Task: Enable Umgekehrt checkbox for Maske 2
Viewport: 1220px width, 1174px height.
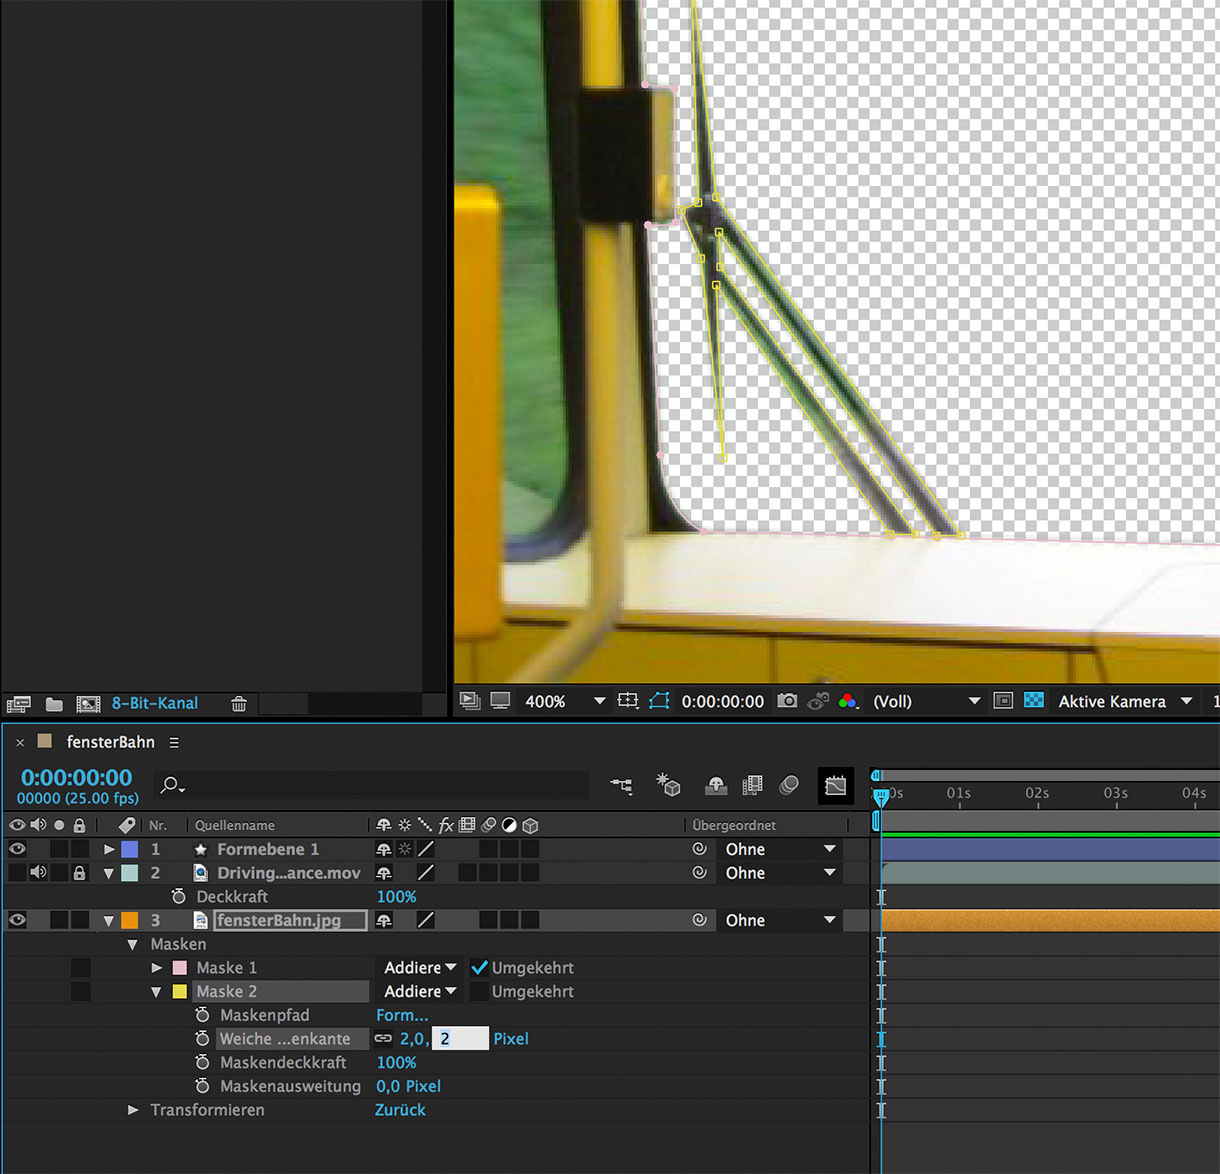Action: pyautogui.click(x=480, y=992)
